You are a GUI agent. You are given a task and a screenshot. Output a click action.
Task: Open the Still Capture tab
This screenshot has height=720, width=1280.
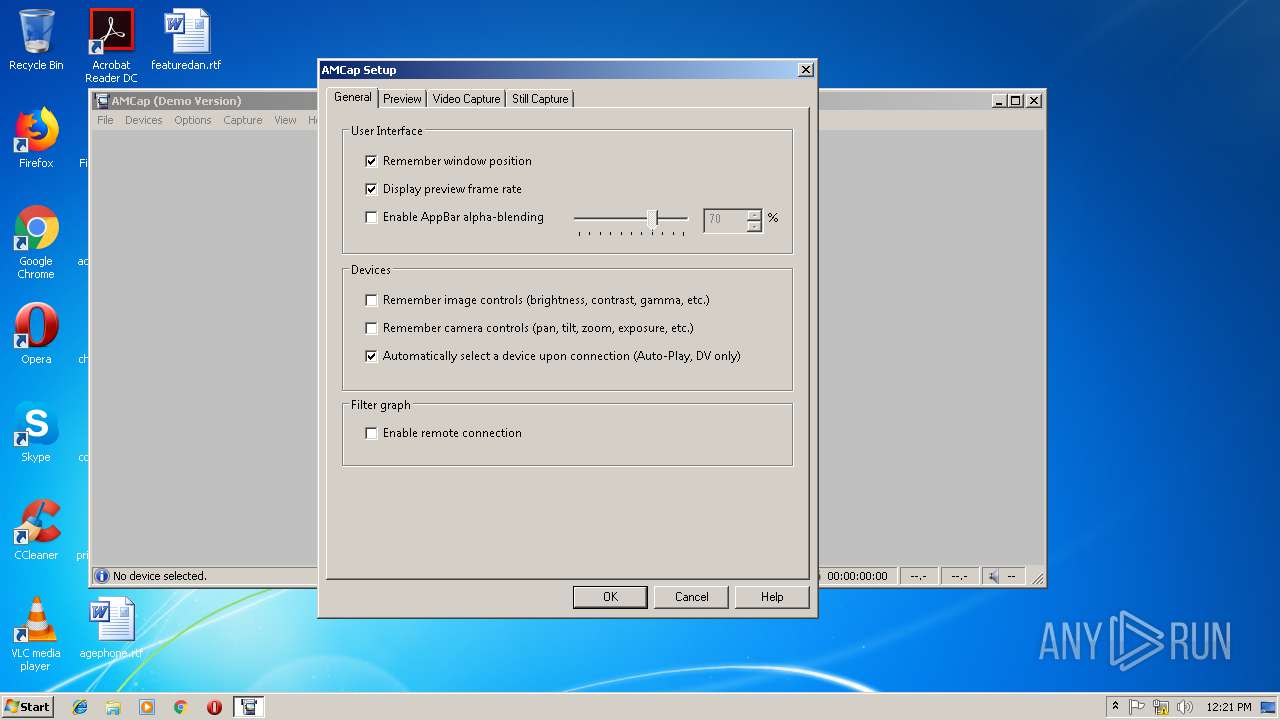coord(540,99)
